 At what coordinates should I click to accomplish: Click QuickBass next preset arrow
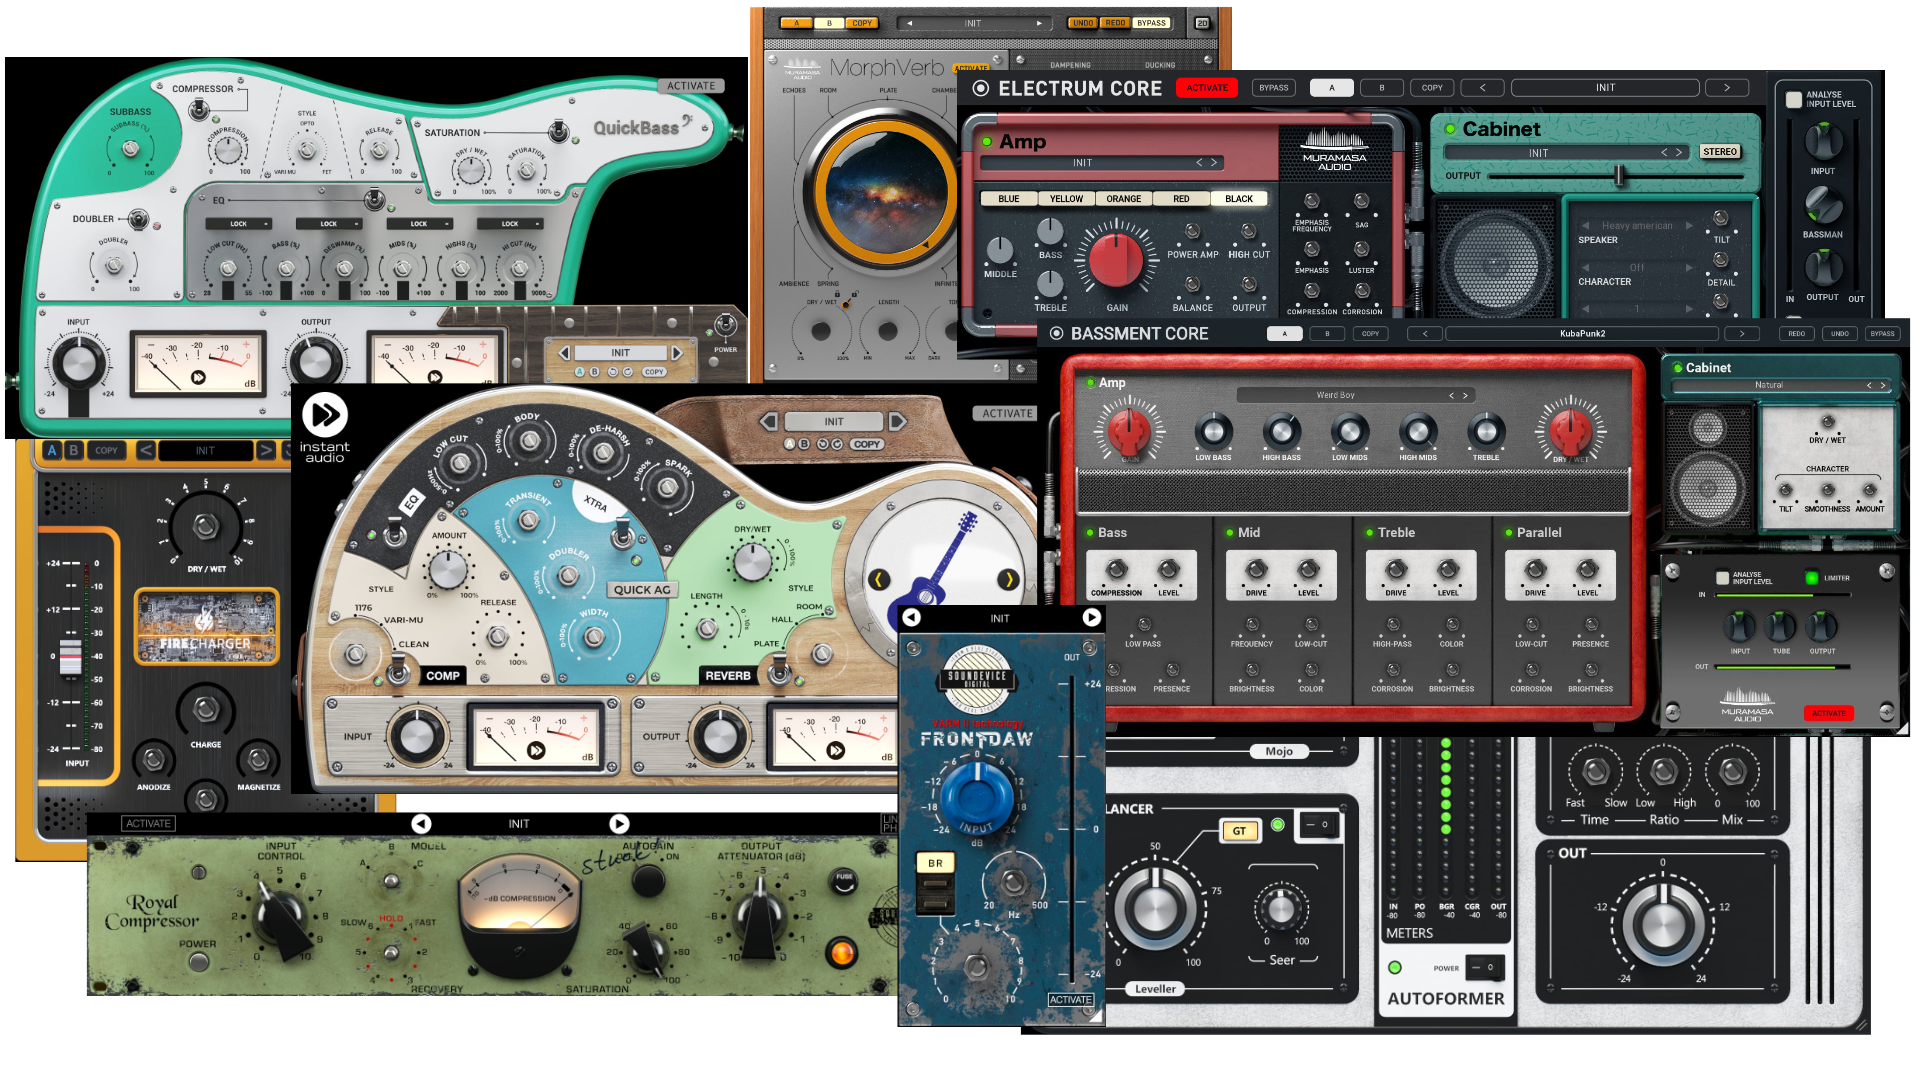tap(677, 353)
